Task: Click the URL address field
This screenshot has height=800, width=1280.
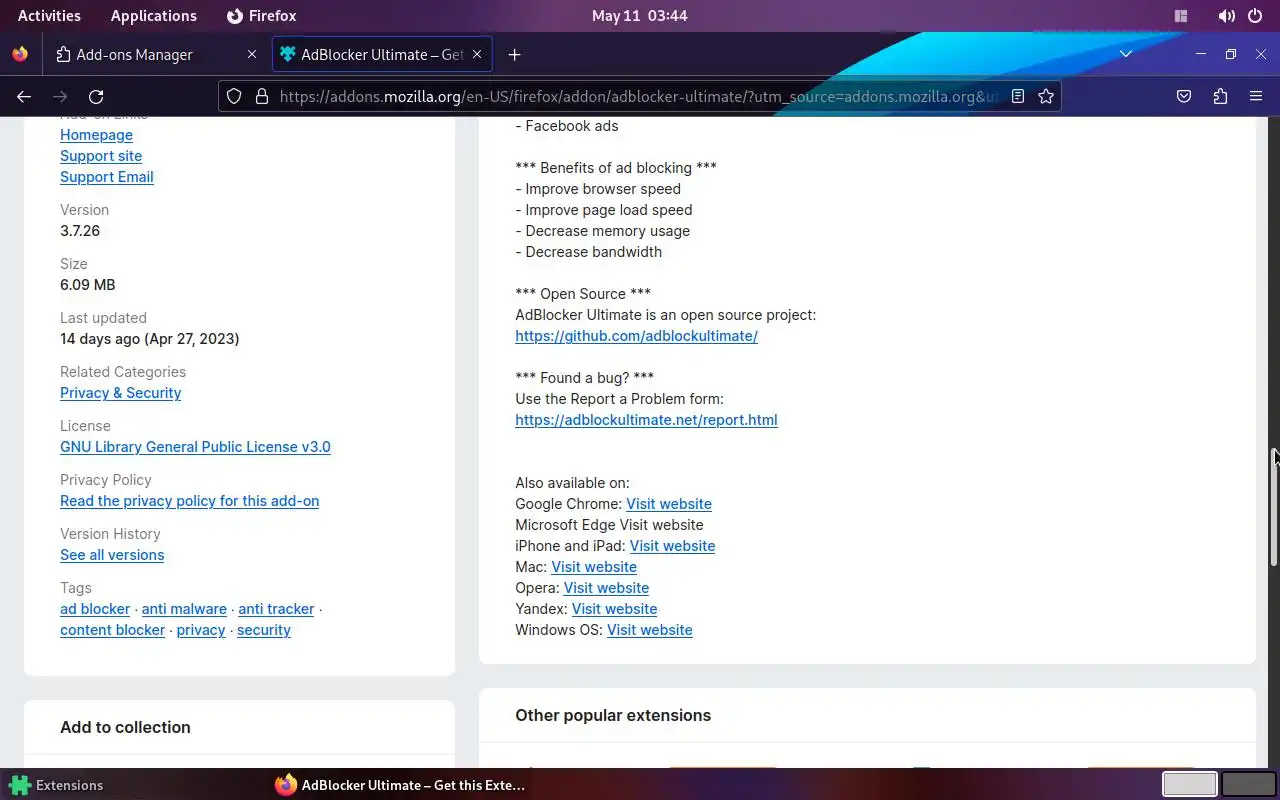Action: pos(639,96)
